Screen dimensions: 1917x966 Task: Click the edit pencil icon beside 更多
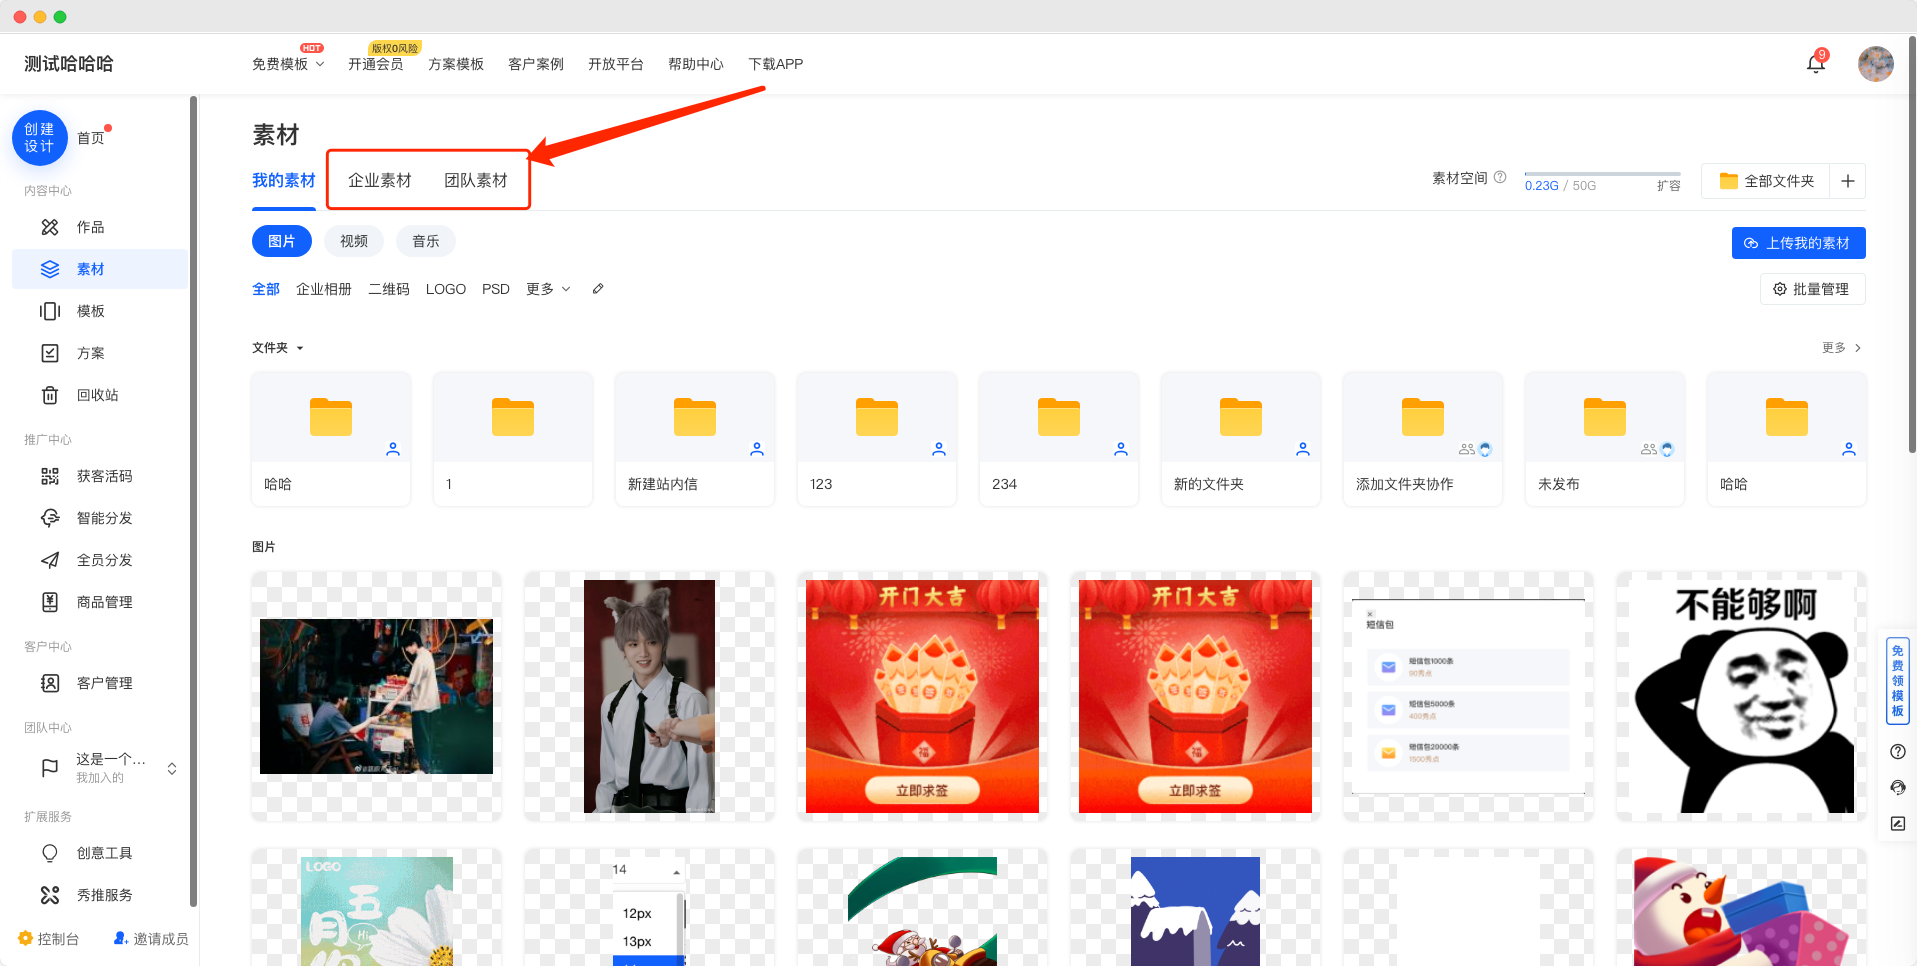pyautogui.click(x=598, y=289)
